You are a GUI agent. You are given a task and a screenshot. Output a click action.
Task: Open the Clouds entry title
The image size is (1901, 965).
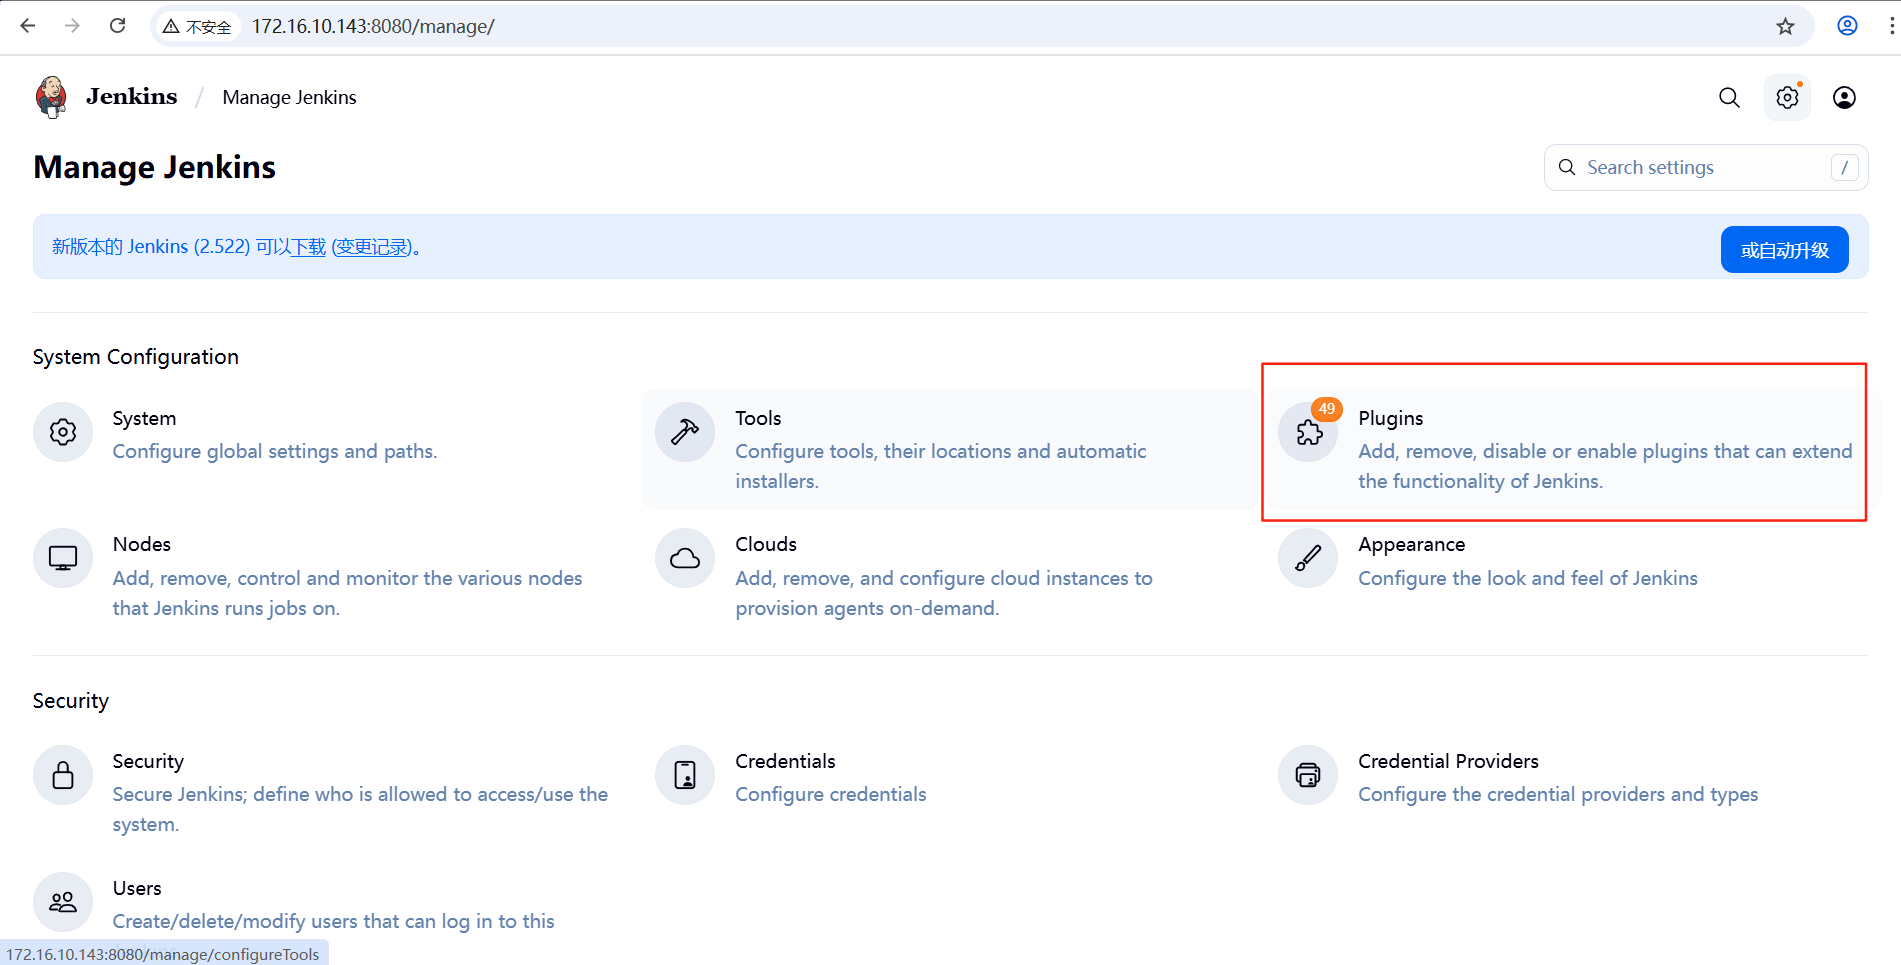(x=766, y=544)
